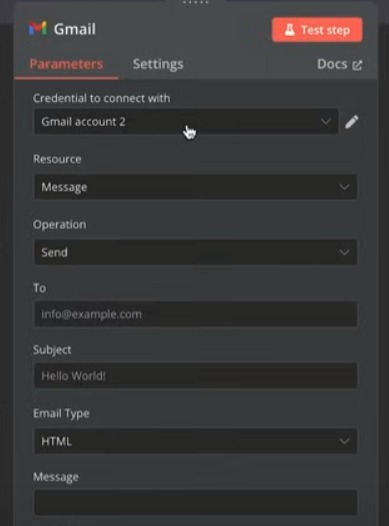
Task: Open the Email Type dropdown showing HTML
Action: [x=196, y=441]
